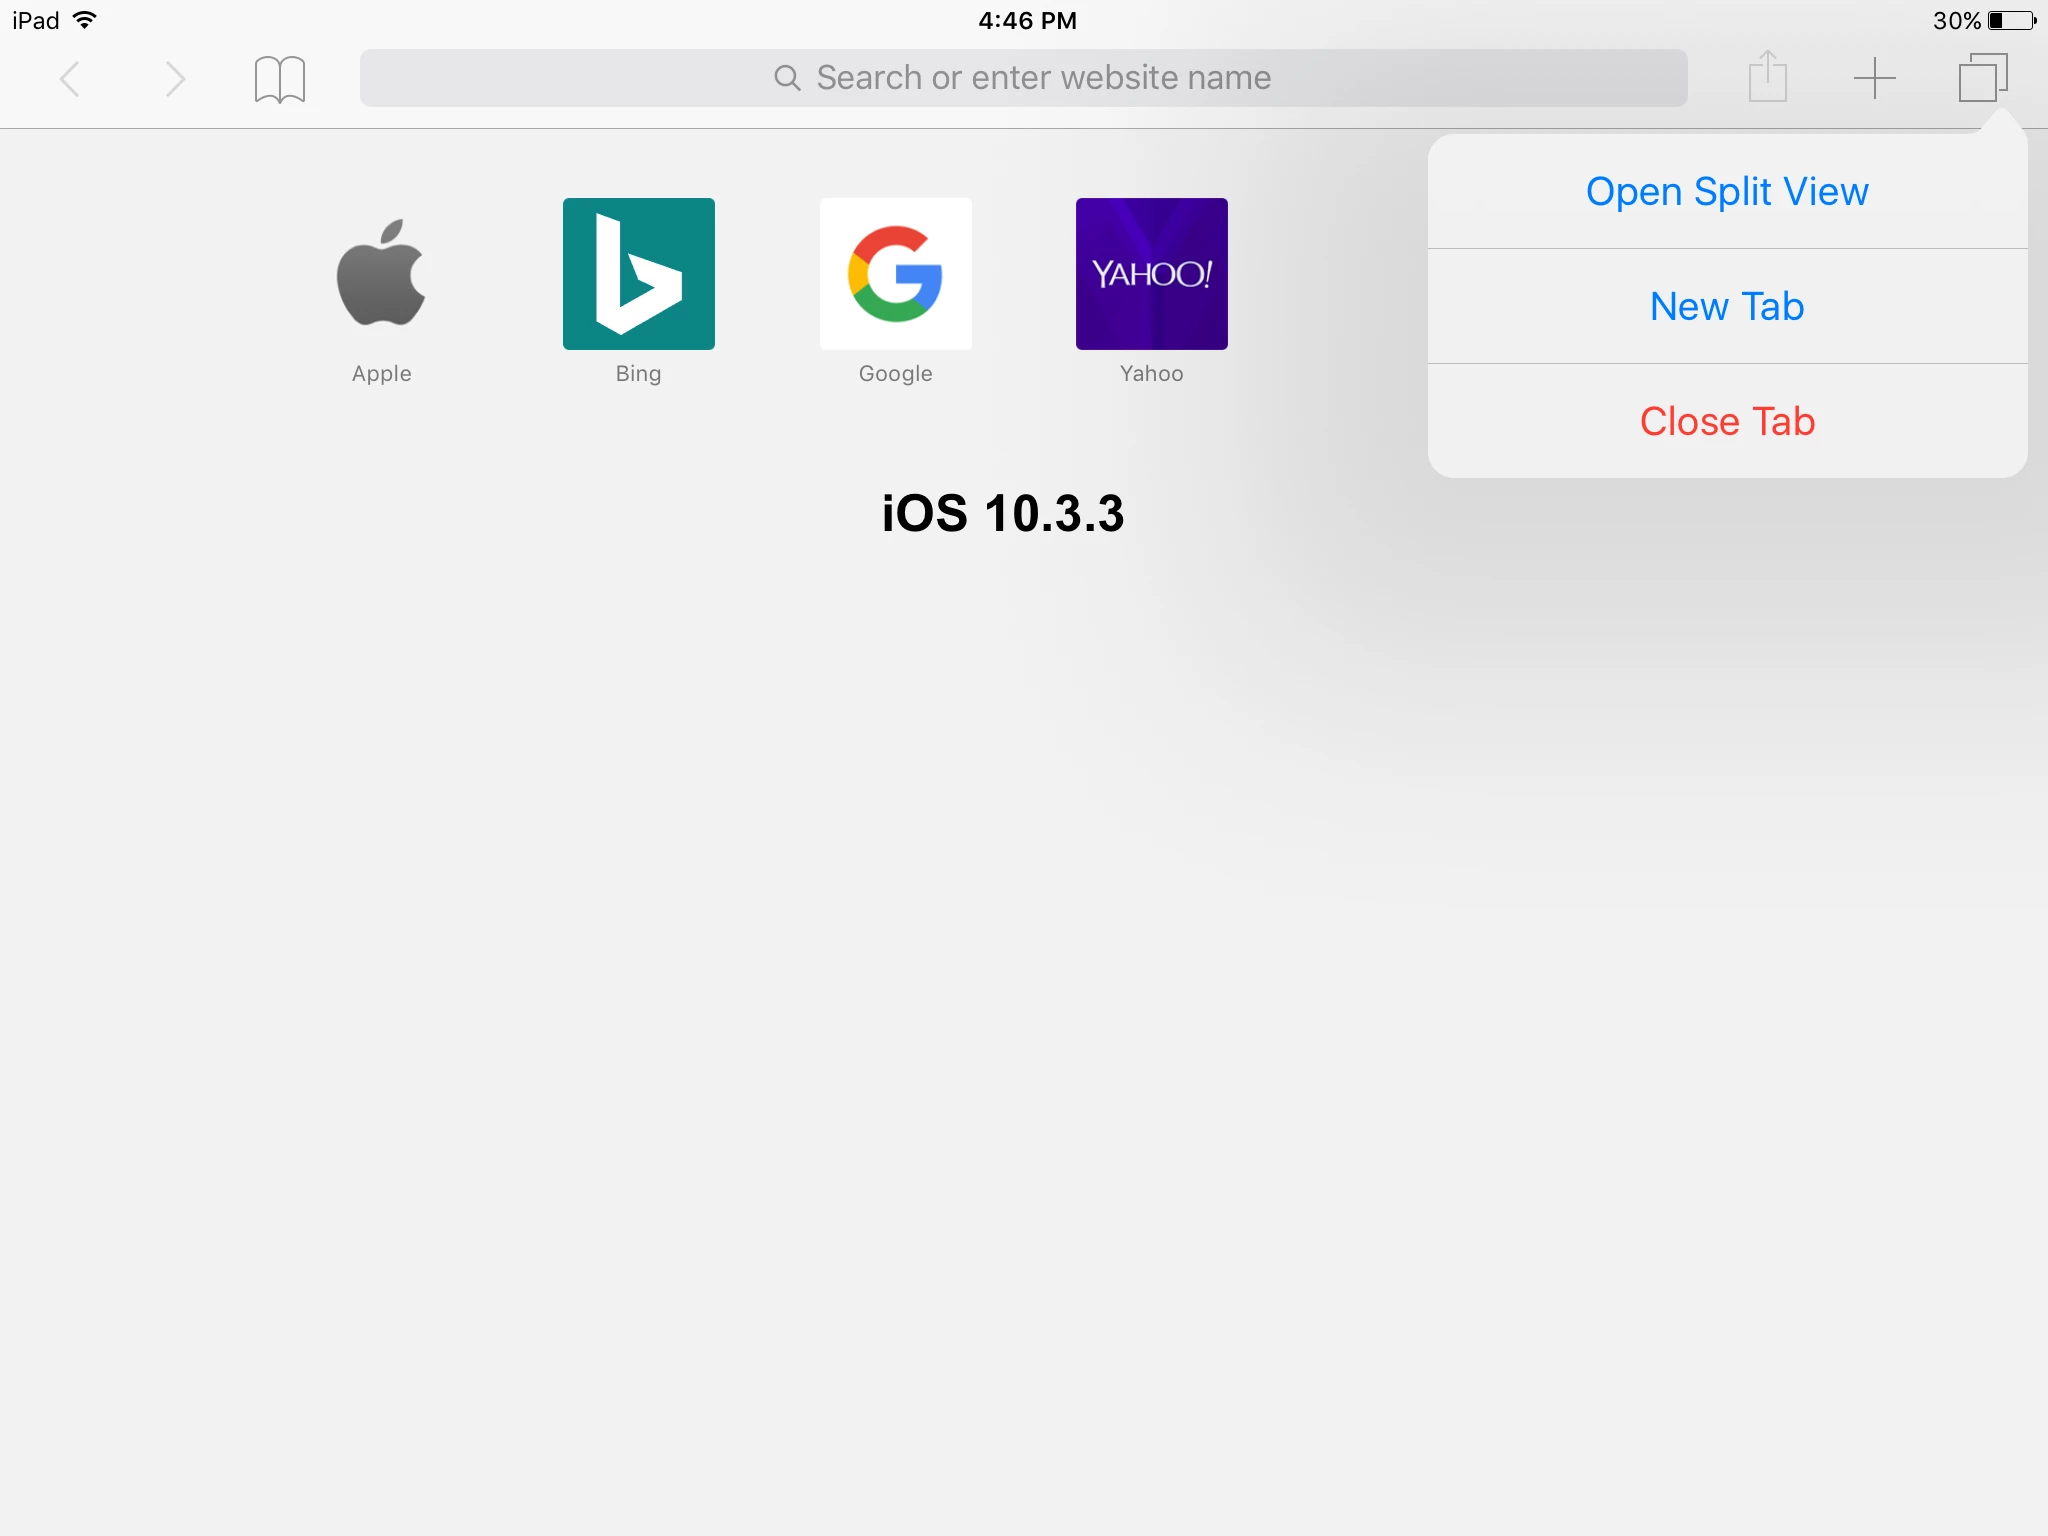Open the Google favorite

tap(896, 292)
